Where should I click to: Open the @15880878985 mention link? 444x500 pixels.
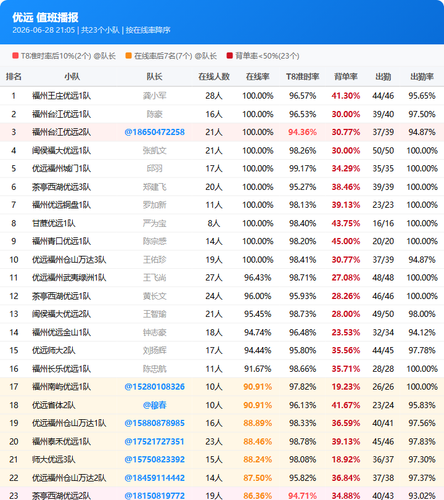[x=154, y=423]
